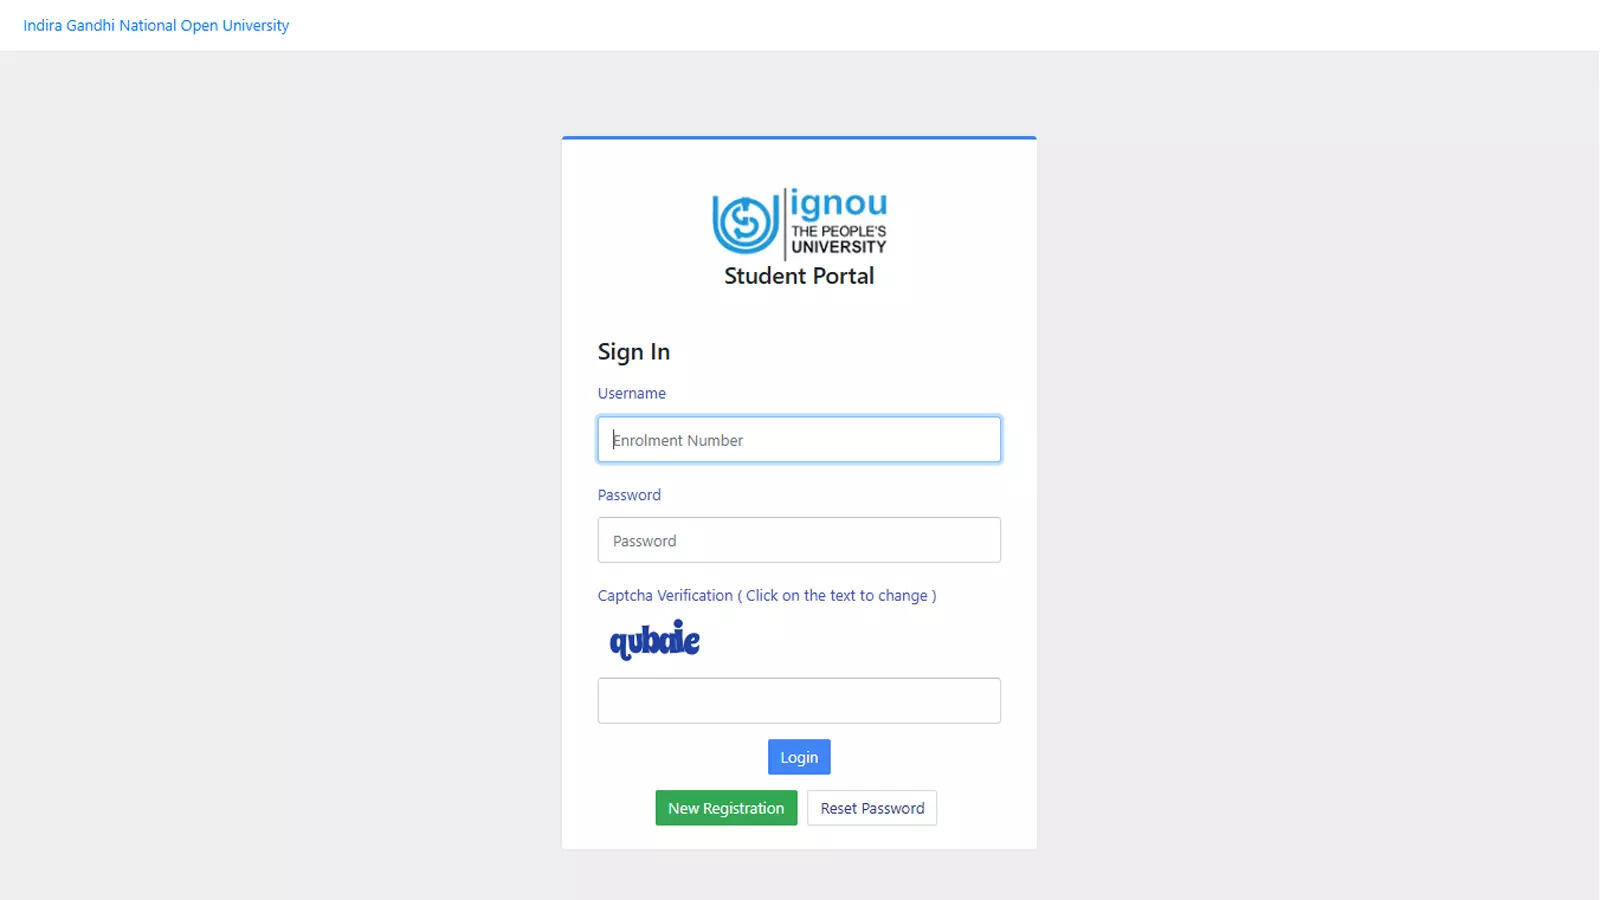Screen dimensions: 1600x900
Task: Click 'THE PEOPLE'S UNIVERSITY' logo tagline
Action: pos(838,239)
